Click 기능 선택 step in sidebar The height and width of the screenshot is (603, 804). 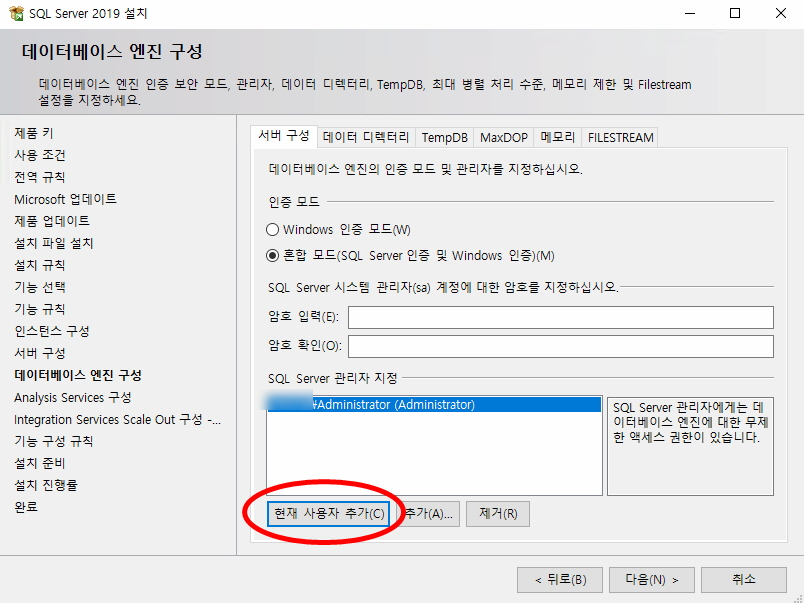[x=40, y=288]
